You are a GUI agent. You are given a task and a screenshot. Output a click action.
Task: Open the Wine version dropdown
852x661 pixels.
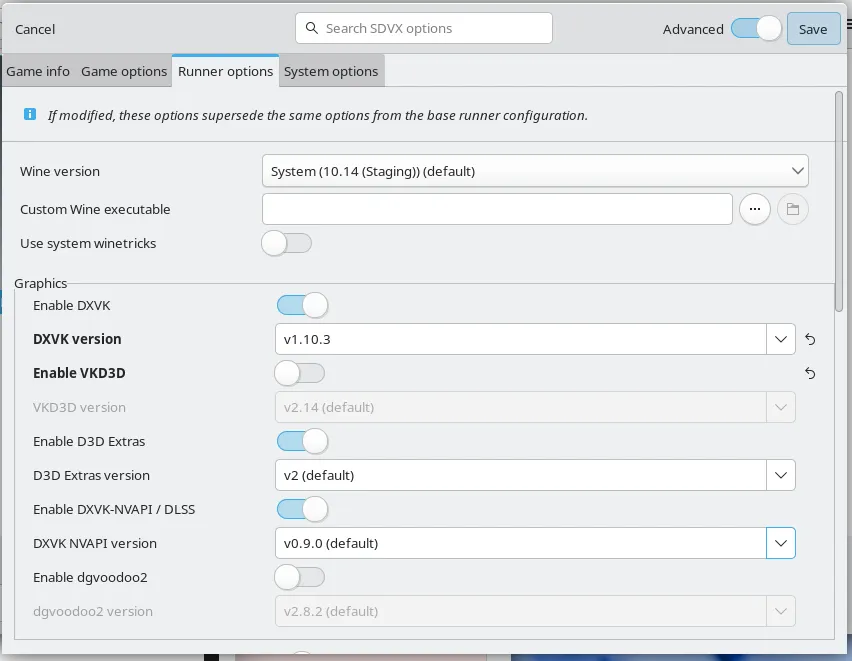[x=535, y=171]
